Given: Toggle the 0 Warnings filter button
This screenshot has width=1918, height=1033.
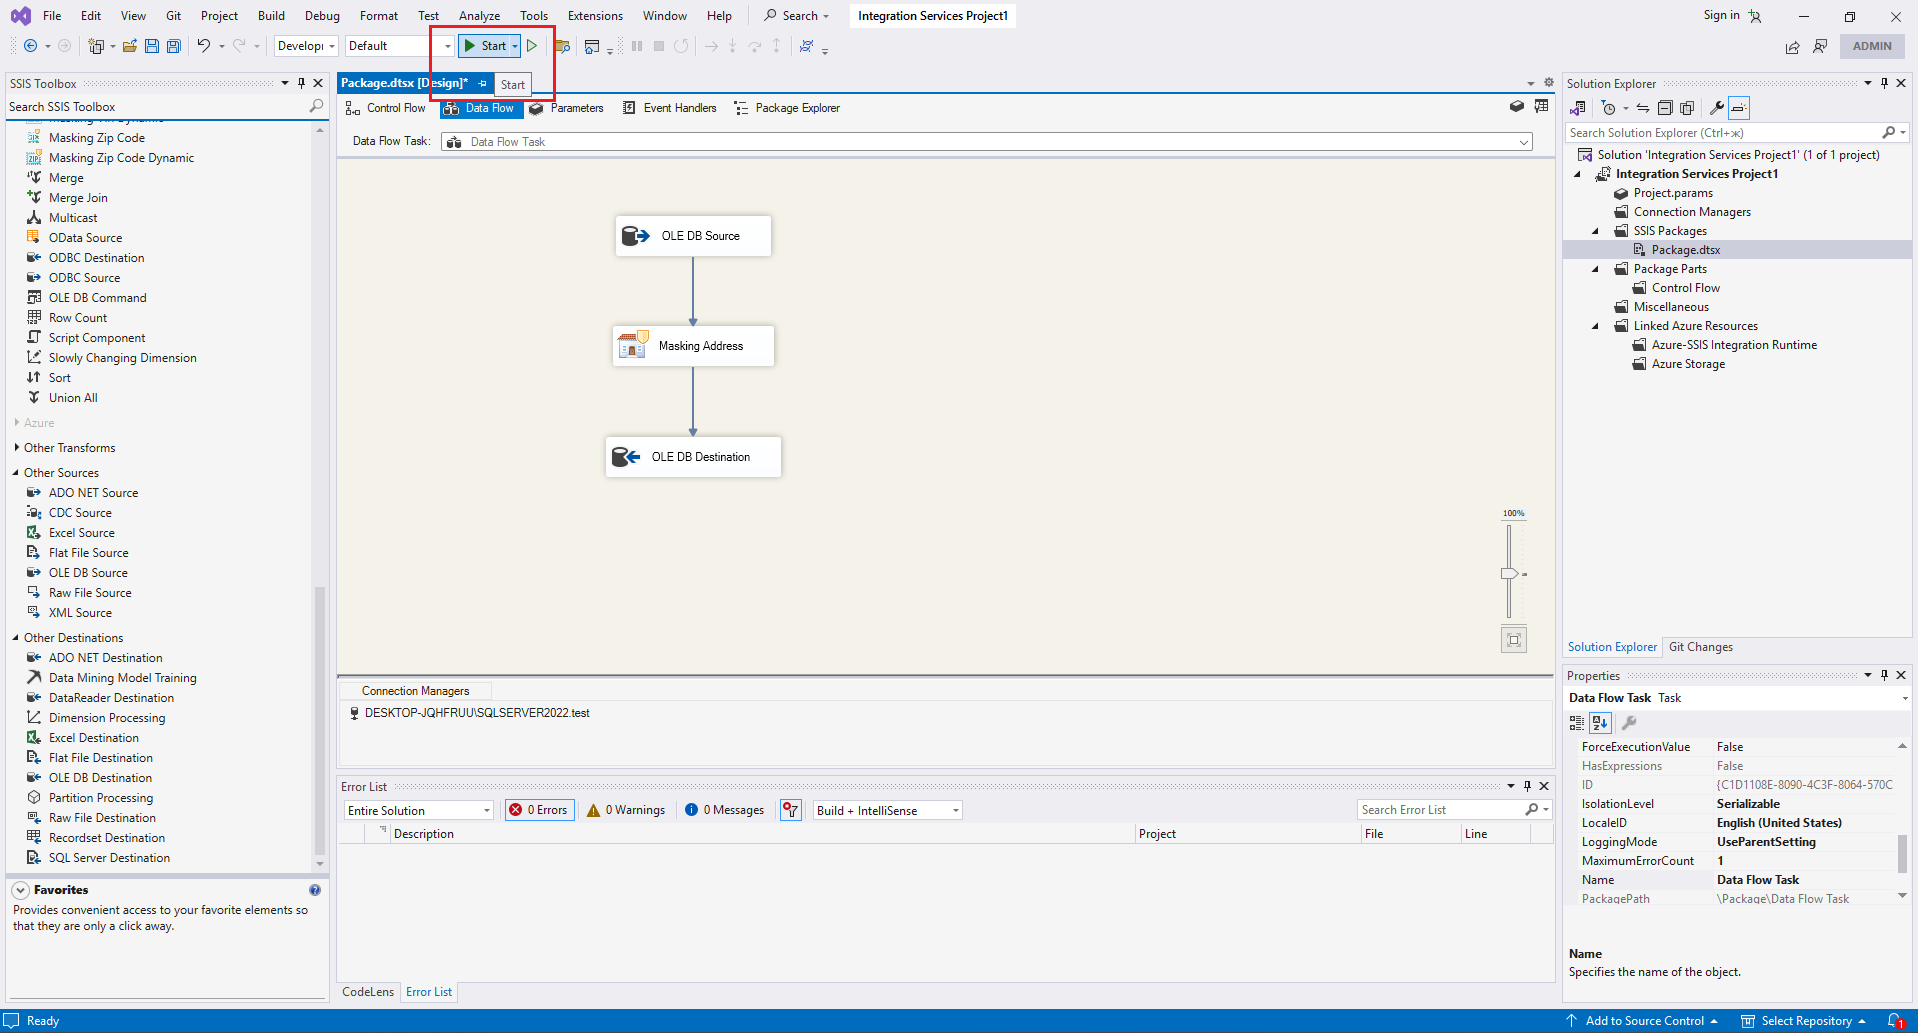Looking at the screenshot, I should (x=627, y=810).
